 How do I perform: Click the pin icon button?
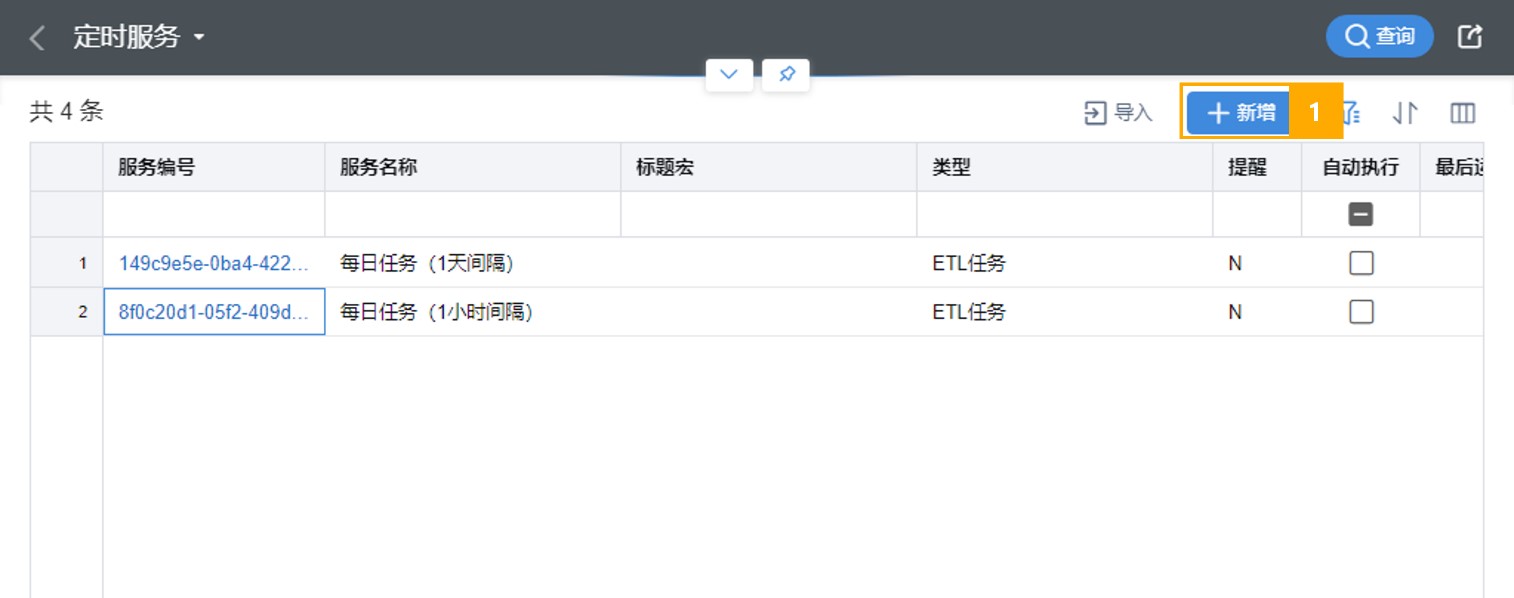tap(786, 75)
